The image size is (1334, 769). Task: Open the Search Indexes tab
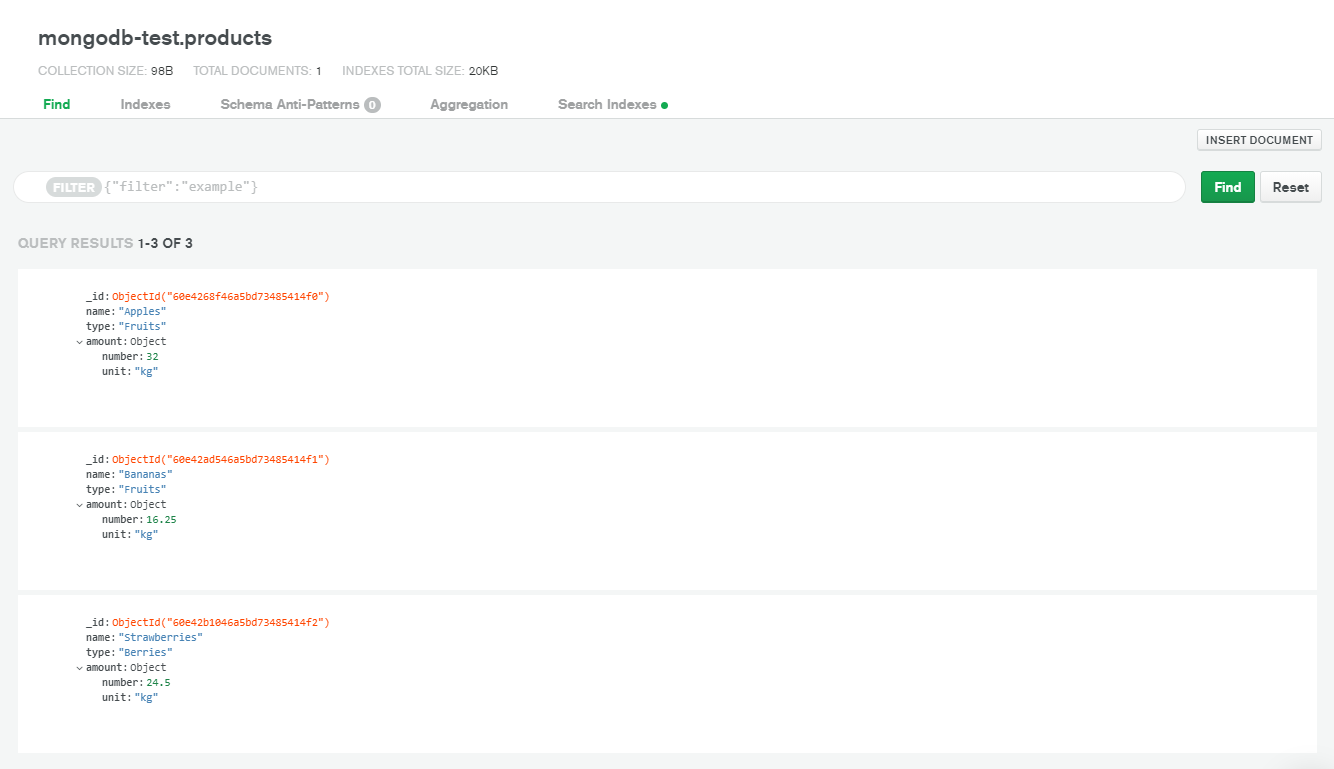tap(607, 104)
